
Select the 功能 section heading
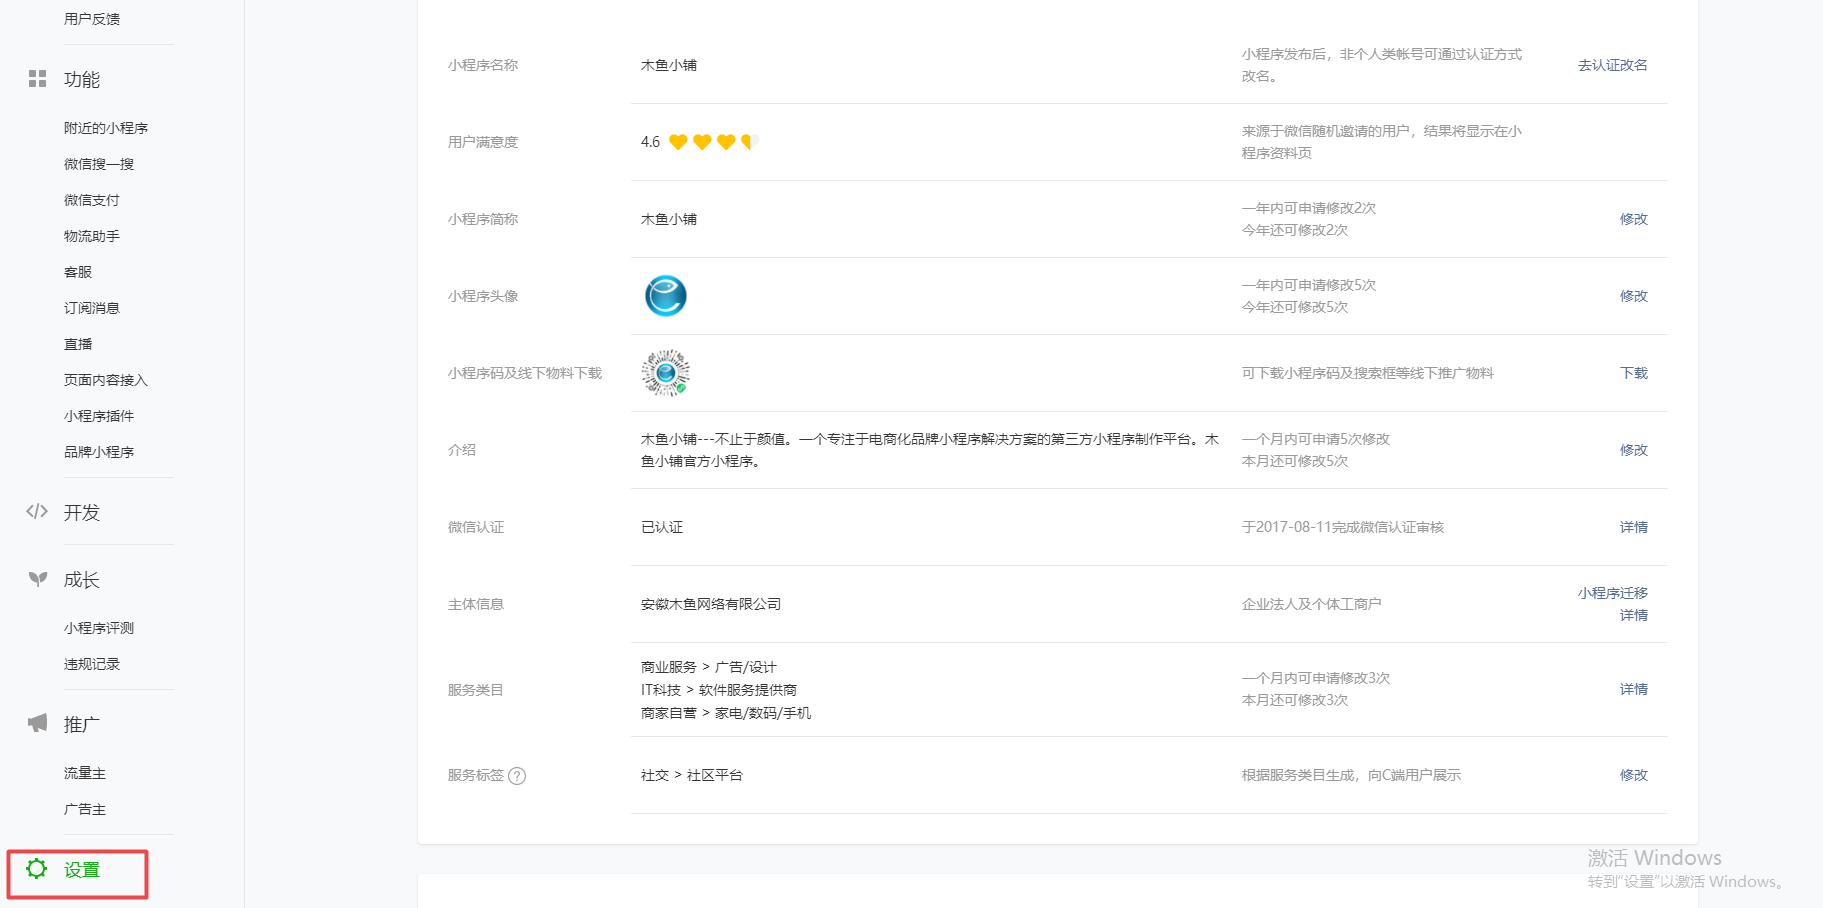[x=82, y=79]
